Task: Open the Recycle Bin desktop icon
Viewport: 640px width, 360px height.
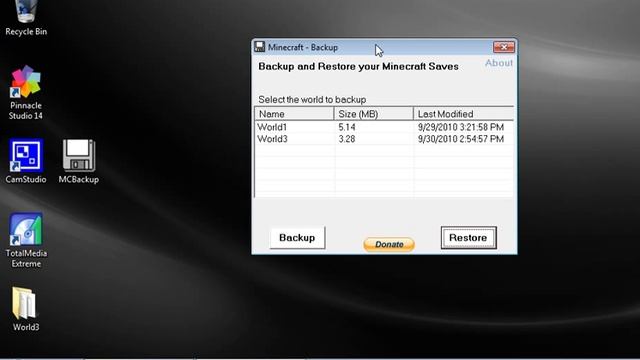Action: click(26, 18)
